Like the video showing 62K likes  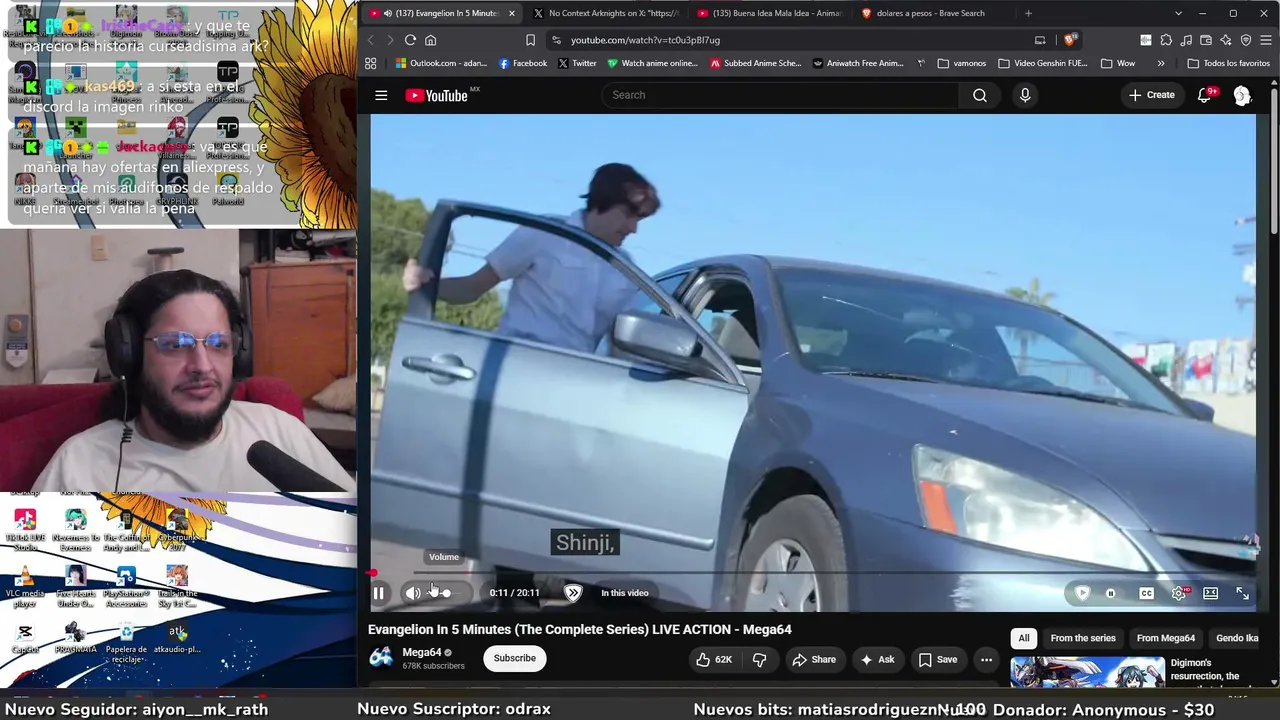pos(714,659)
